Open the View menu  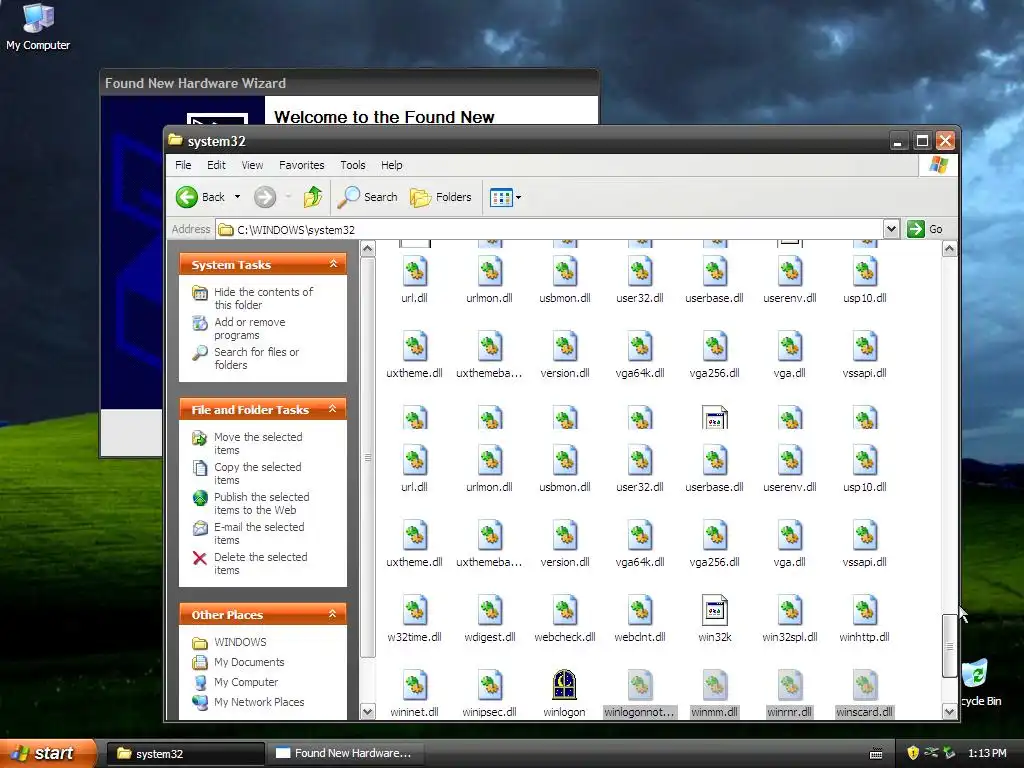pyautogui.click(x=252, y=165)
